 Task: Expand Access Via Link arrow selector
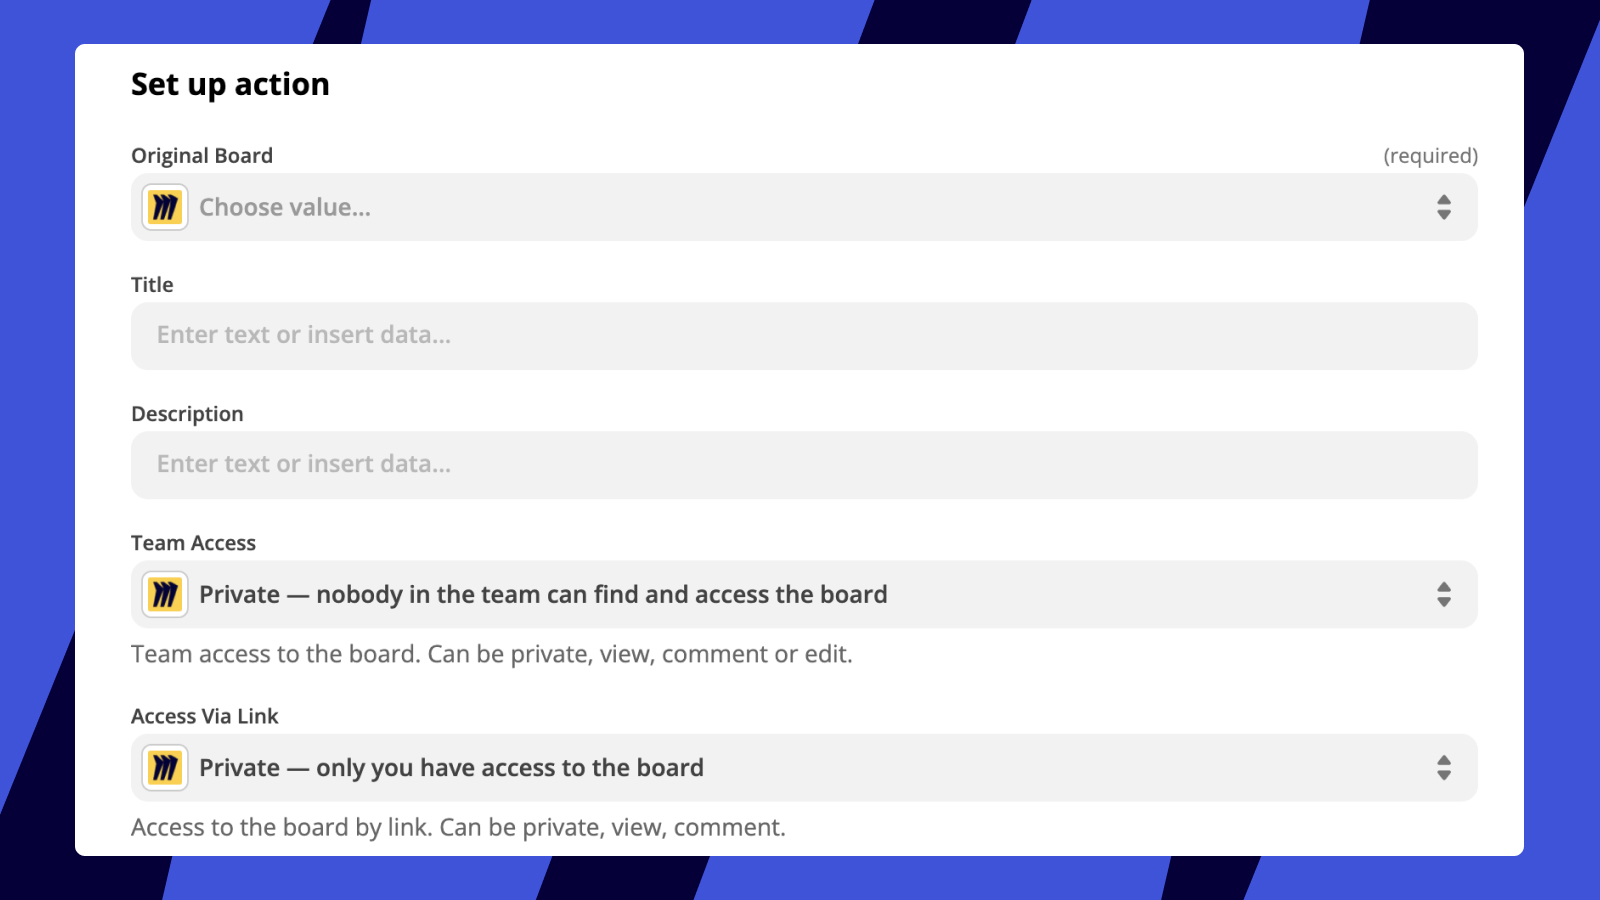(1443, 768)
